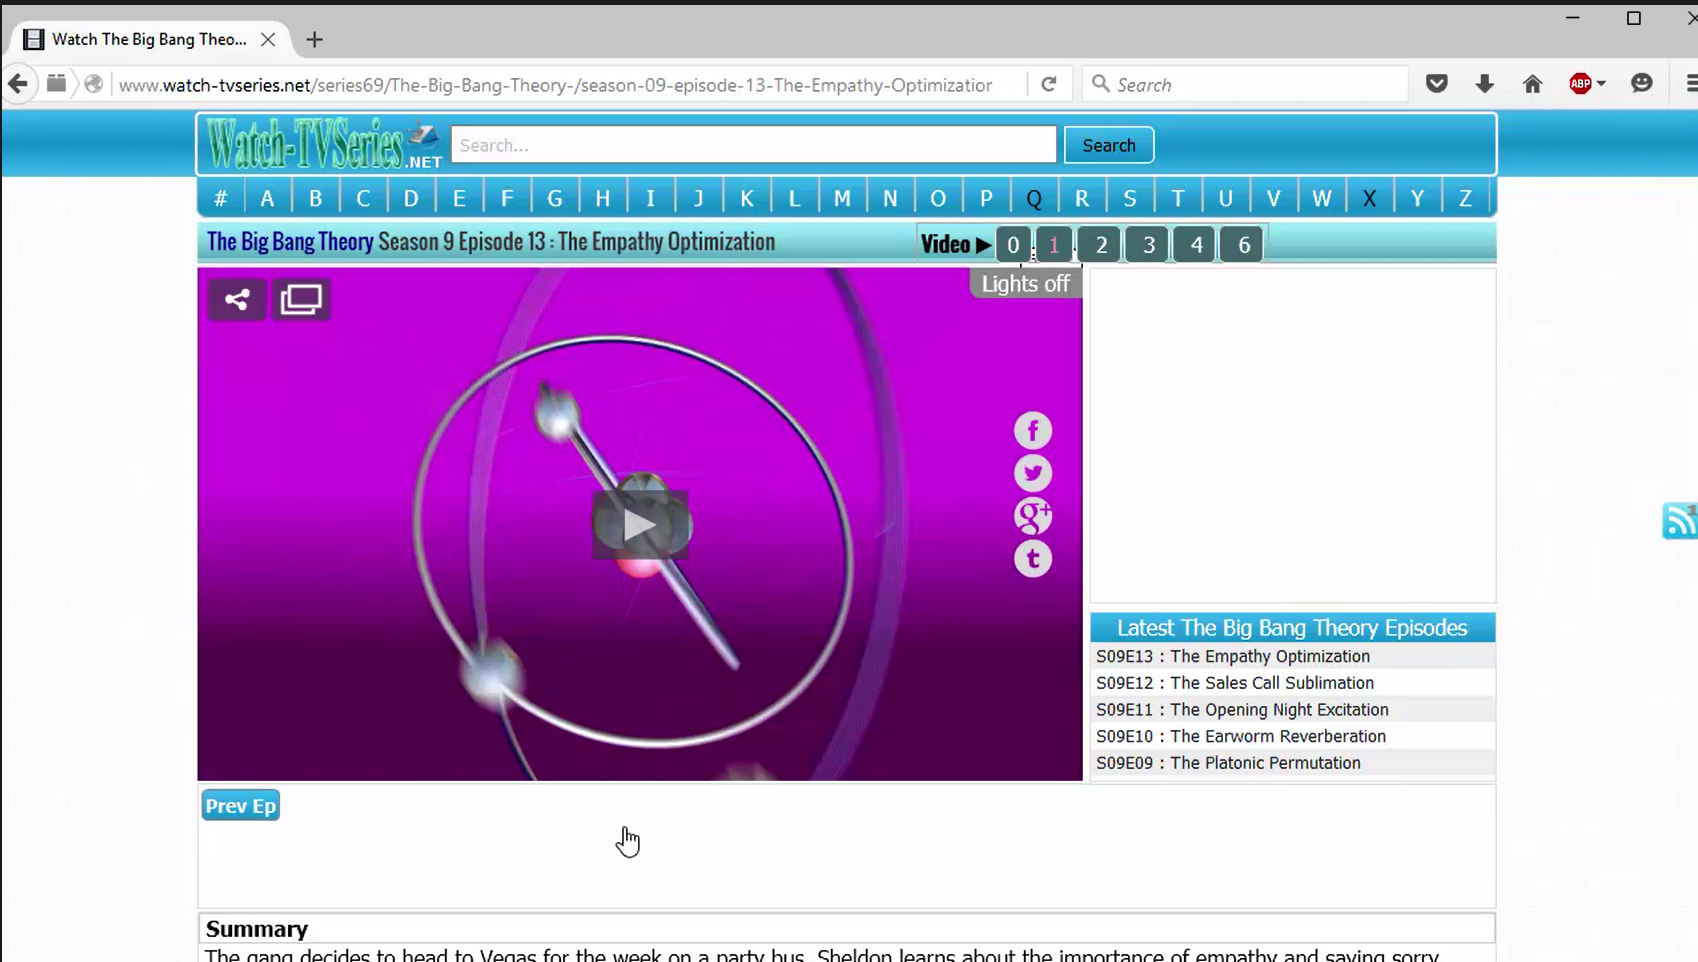Select video source 1
1698x962 pixels.
point(1054,245)
